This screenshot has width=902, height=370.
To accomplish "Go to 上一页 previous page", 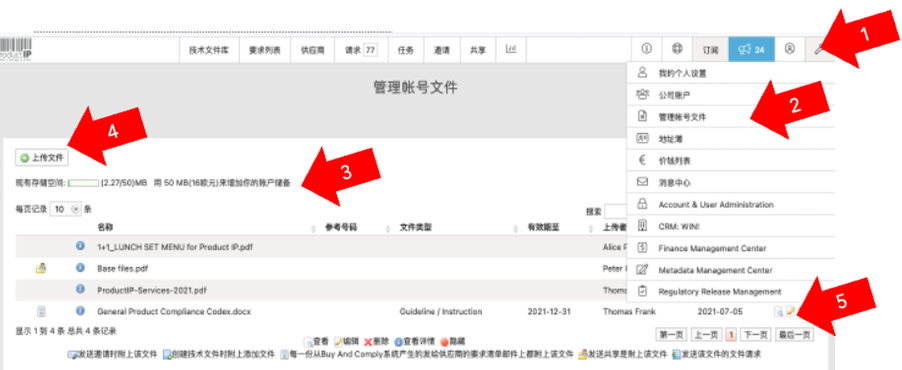I will coord(705,334).
